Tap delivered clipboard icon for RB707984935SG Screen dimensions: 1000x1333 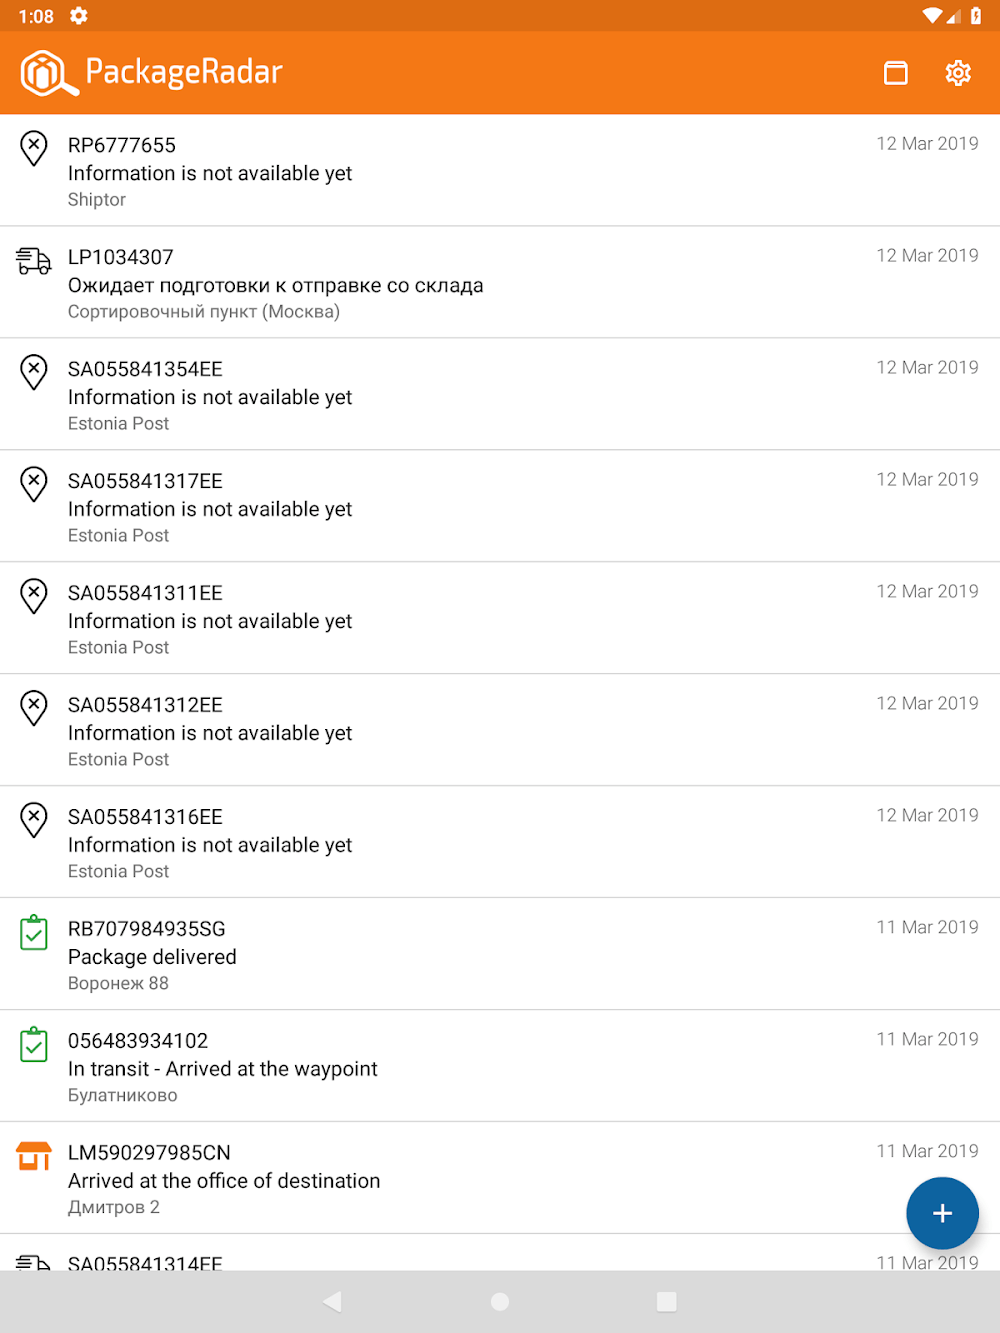coord(34,933)
